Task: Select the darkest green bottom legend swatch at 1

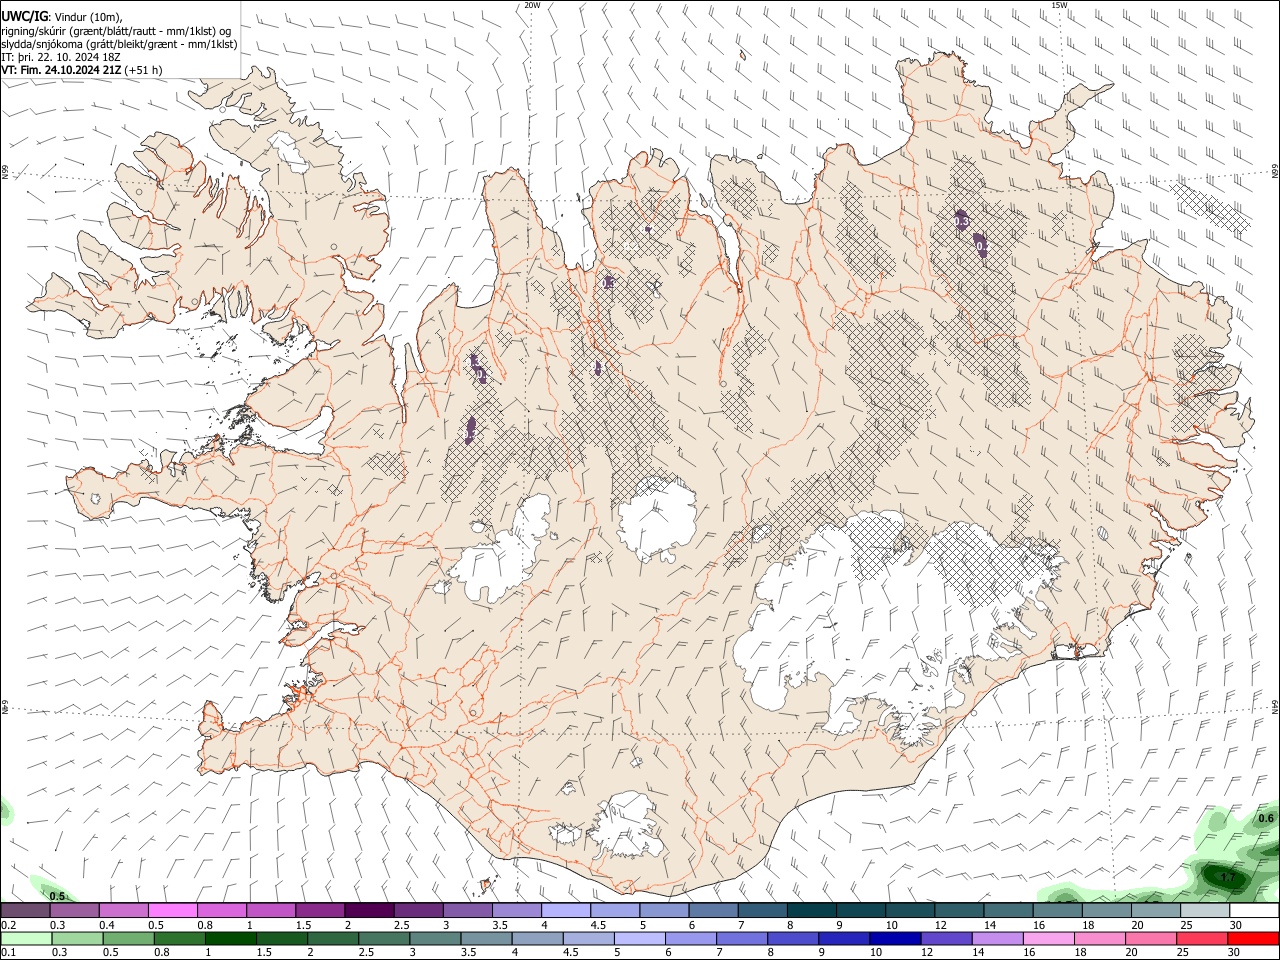Action: (230, 938)
